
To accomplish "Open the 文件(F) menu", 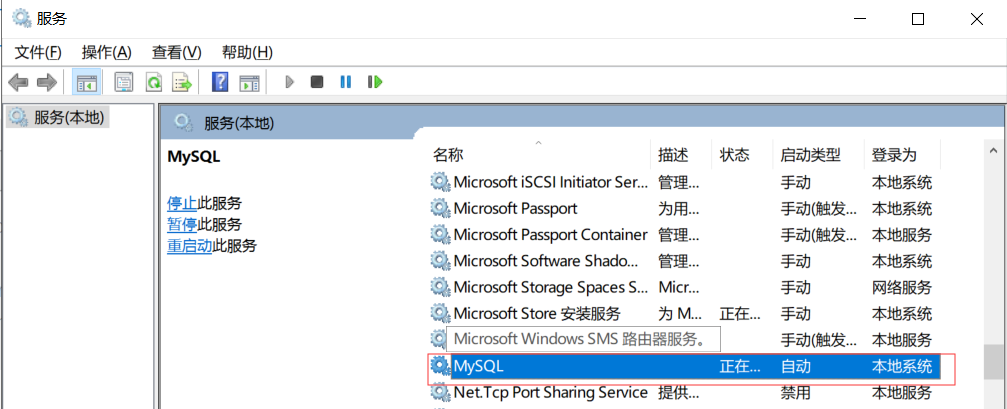I will pos(38,52).
